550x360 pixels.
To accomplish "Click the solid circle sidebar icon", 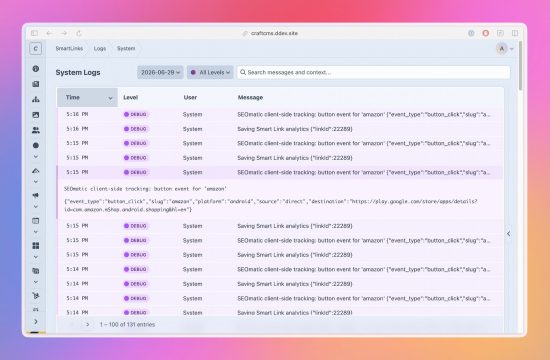I will point(36,145).
